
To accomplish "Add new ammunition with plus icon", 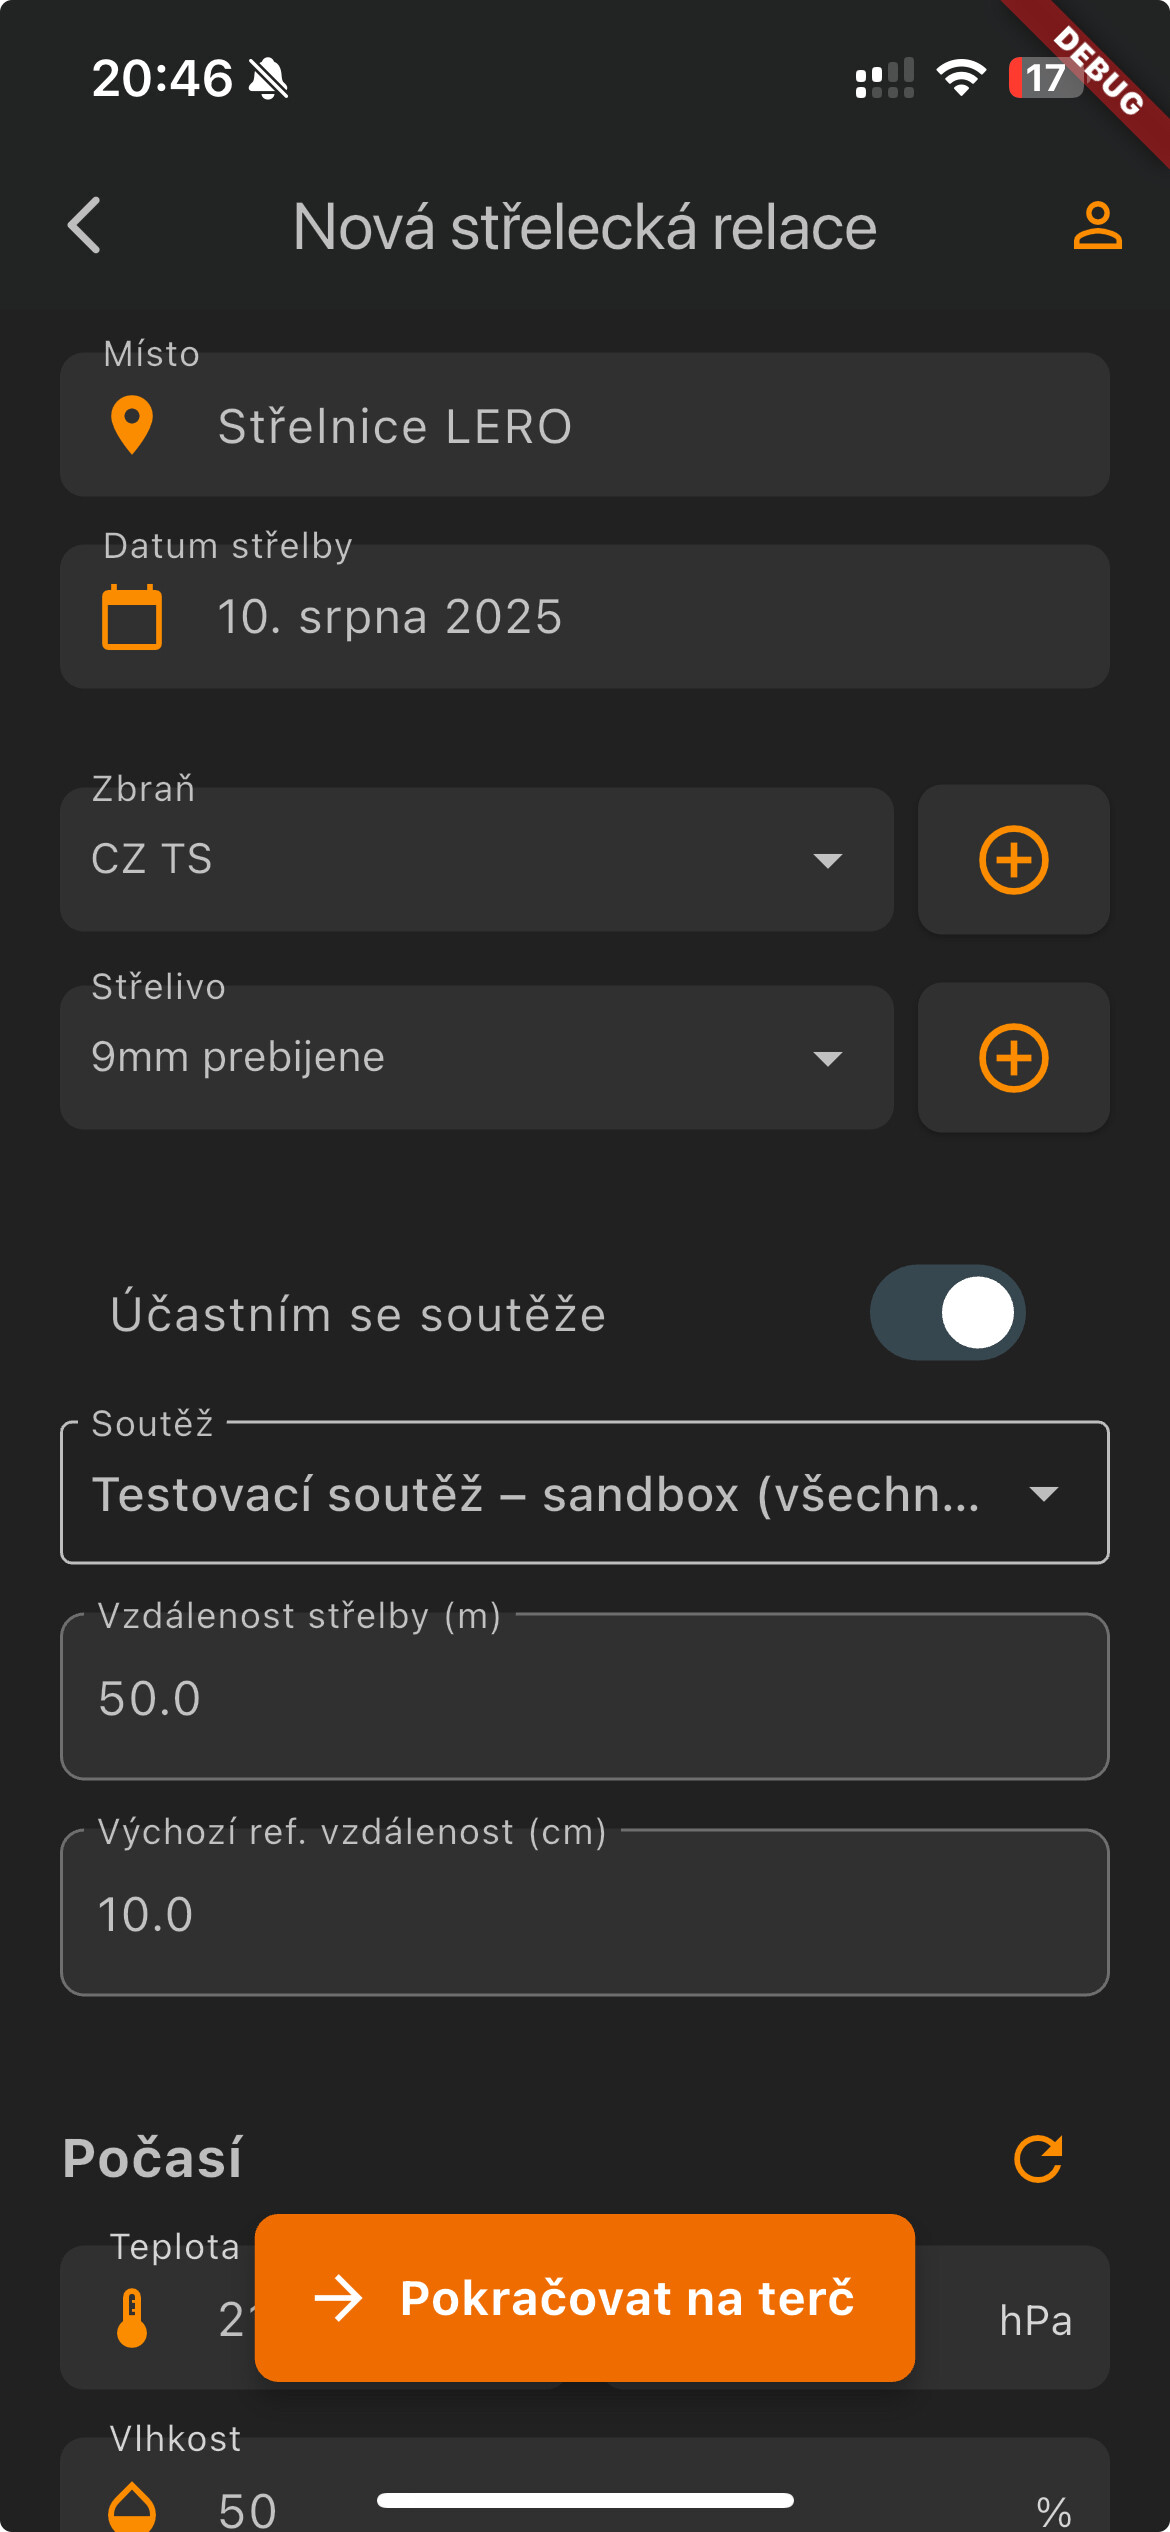I will (1013, 1058).
